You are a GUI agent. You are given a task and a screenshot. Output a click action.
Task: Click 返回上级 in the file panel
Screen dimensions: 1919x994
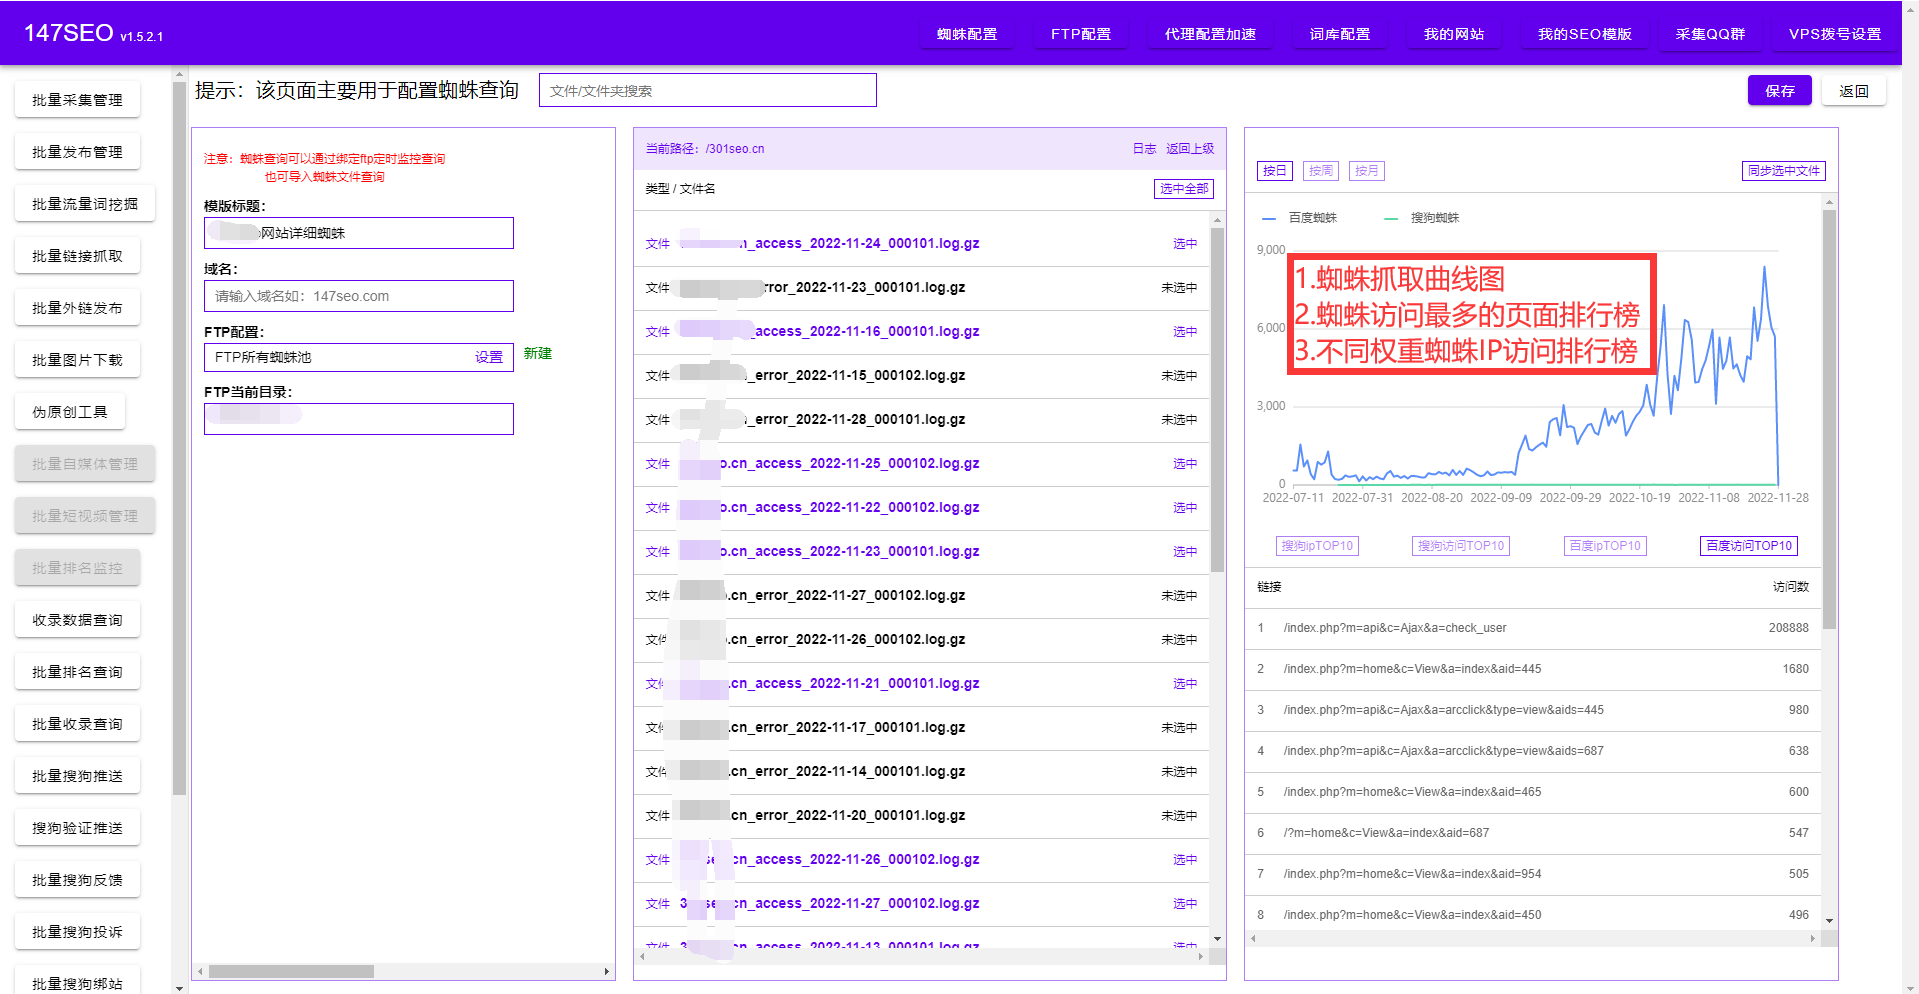(1190, 149)
